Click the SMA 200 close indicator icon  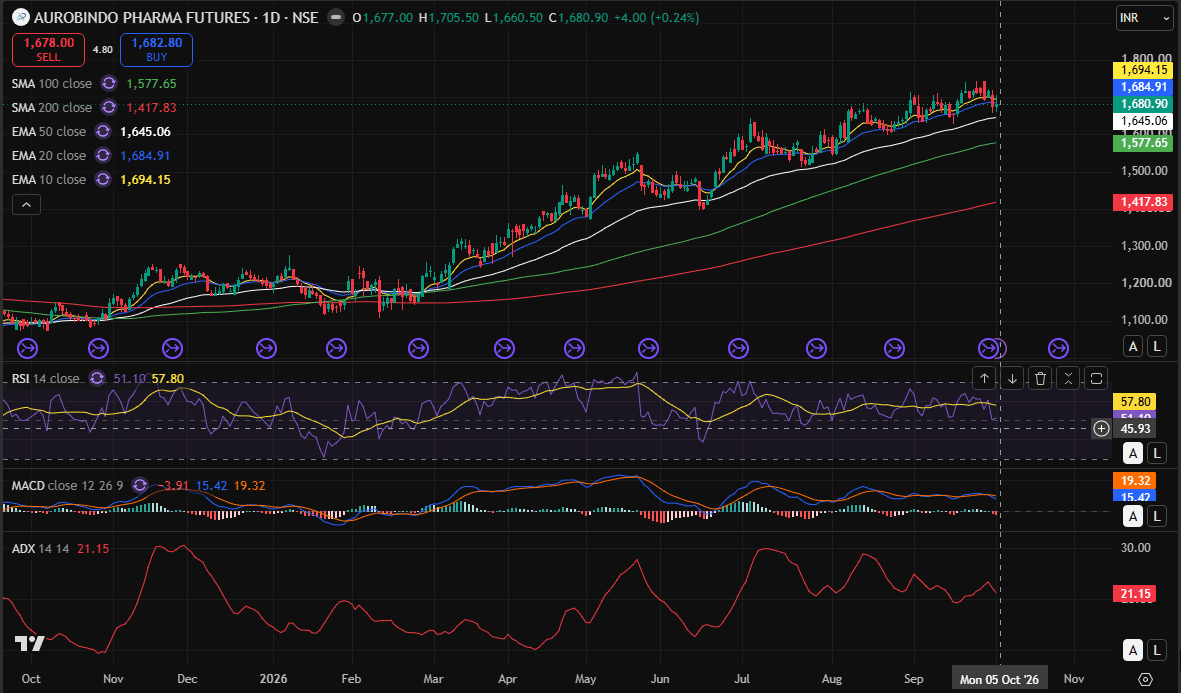(x=109, y=108)
